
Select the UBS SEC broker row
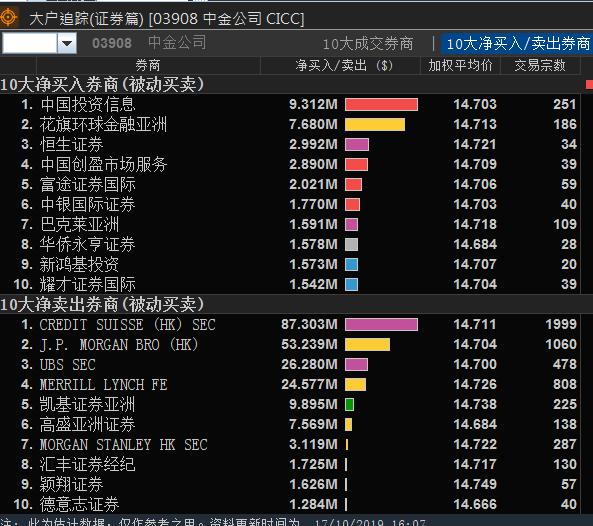tap(290, 365)
